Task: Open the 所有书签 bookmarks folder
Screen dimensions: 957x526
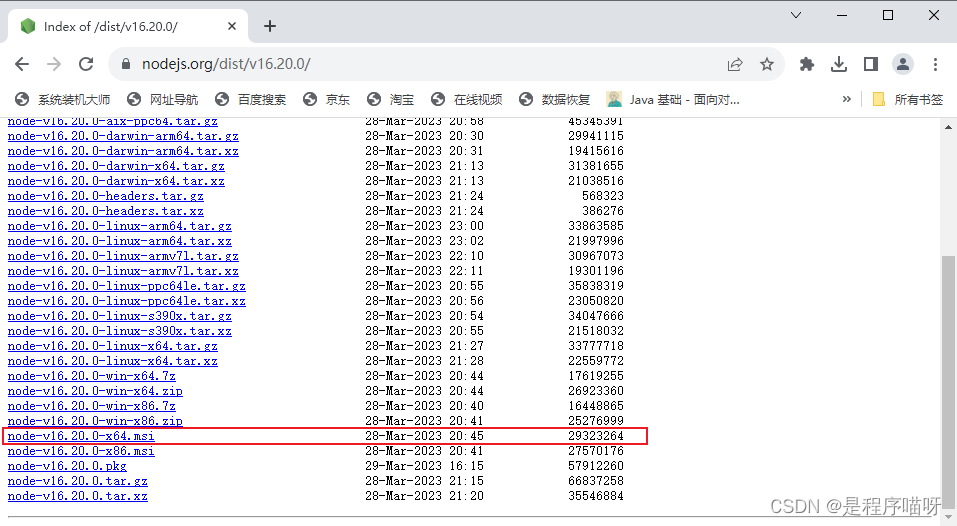Action: [908, 99]
